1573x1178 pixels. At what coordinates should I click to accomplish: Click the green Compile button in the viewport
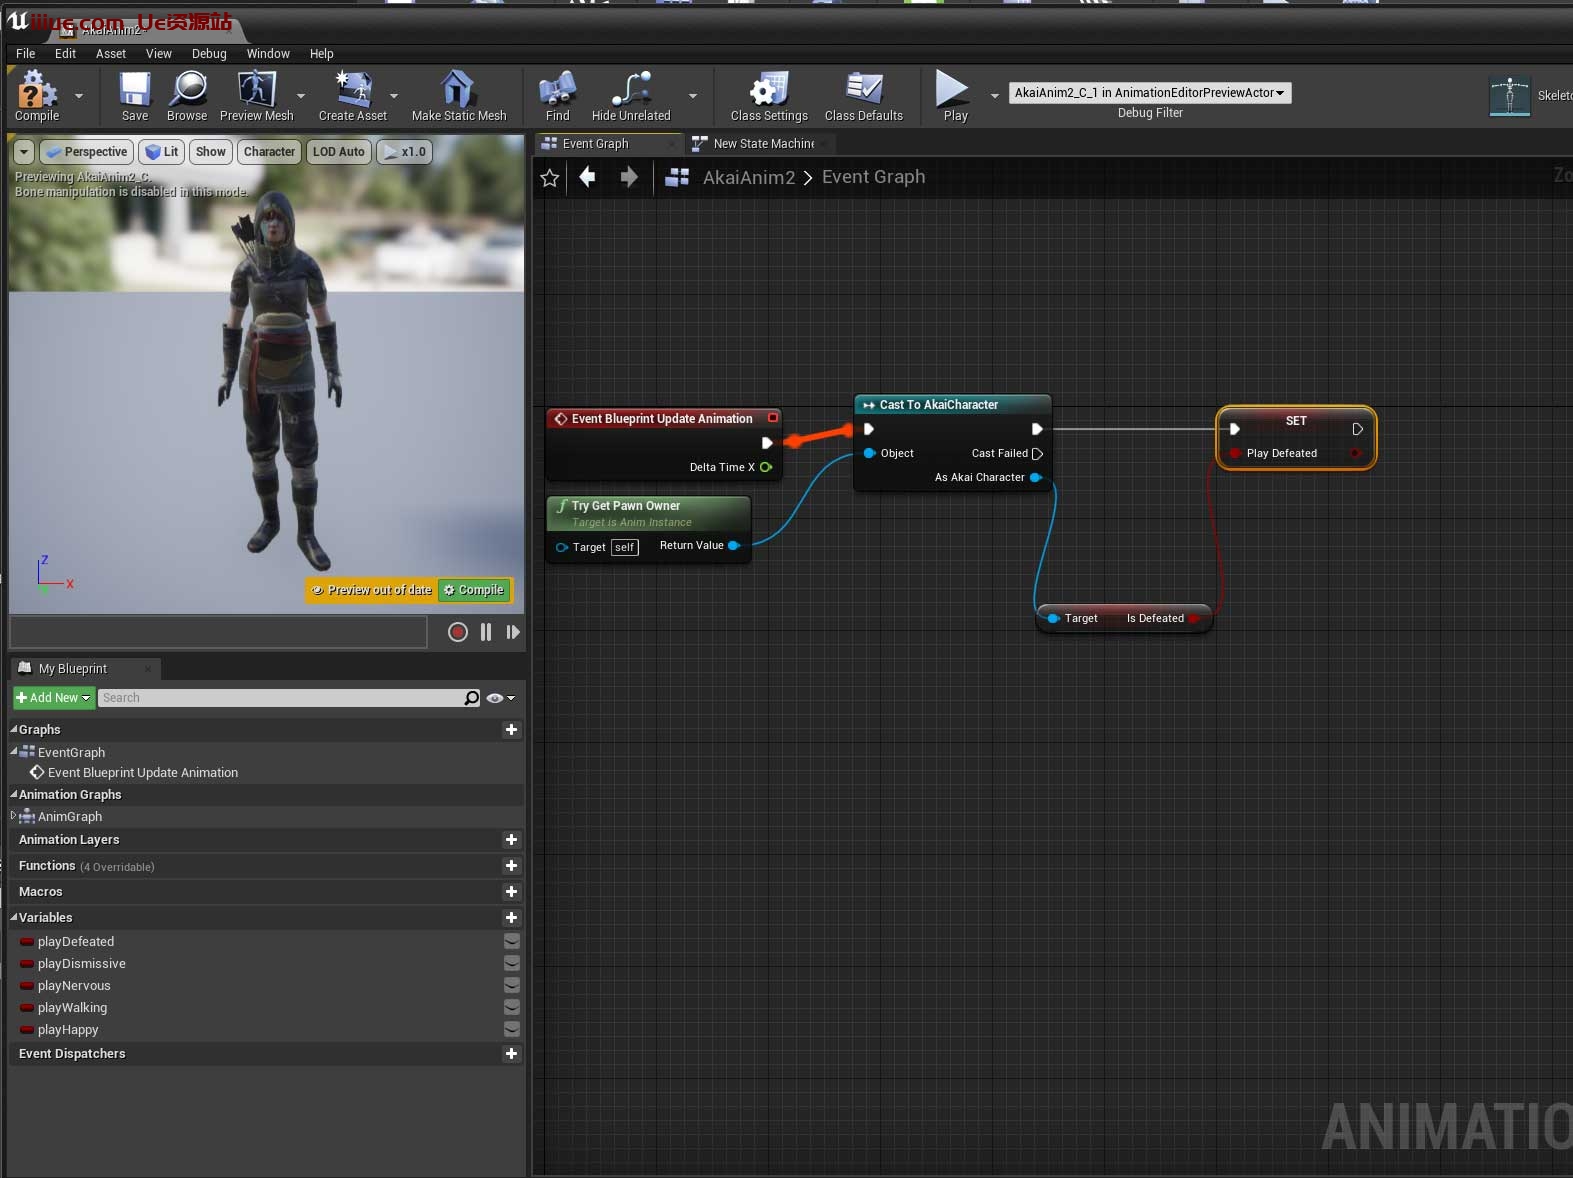pyautogui.click(x=475, y=590)
